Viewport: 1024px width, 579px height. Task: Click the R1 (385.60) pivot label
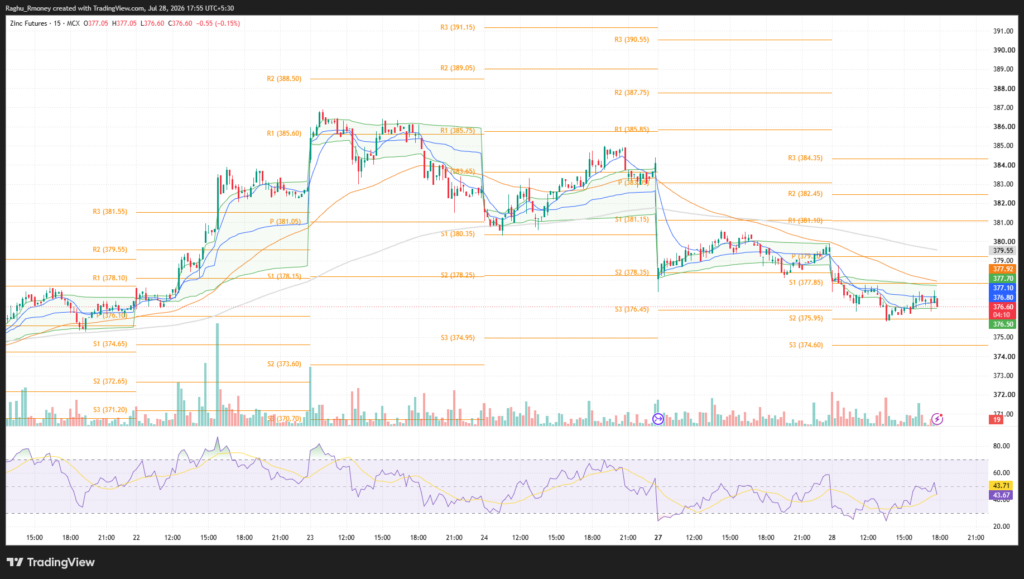pos(284,133)
